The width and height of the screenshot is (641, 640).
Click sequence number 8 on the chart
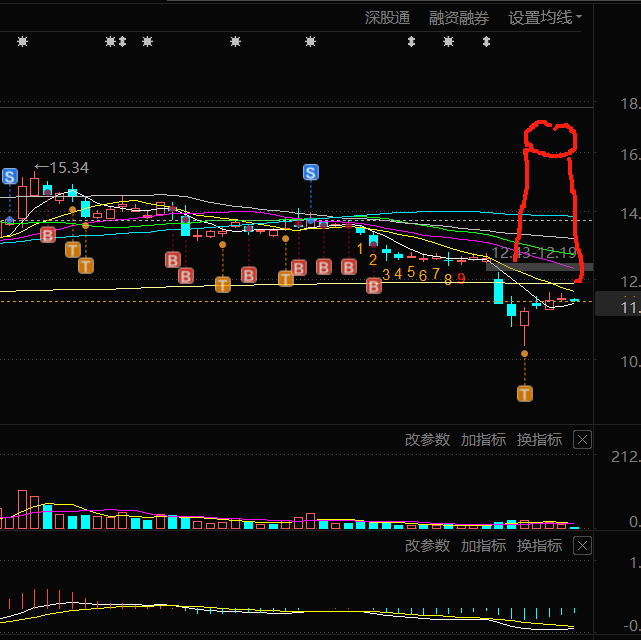[x=448, y=280]
